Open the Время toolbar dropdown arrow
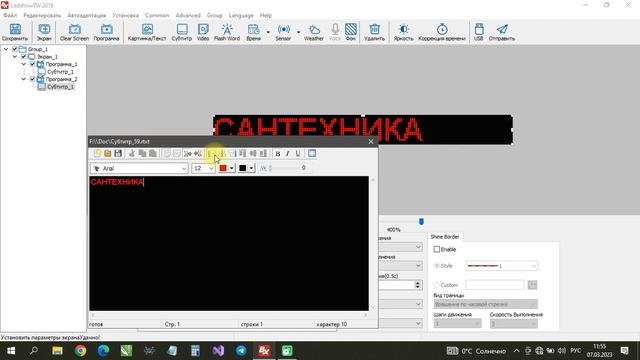 click(268, 32)
